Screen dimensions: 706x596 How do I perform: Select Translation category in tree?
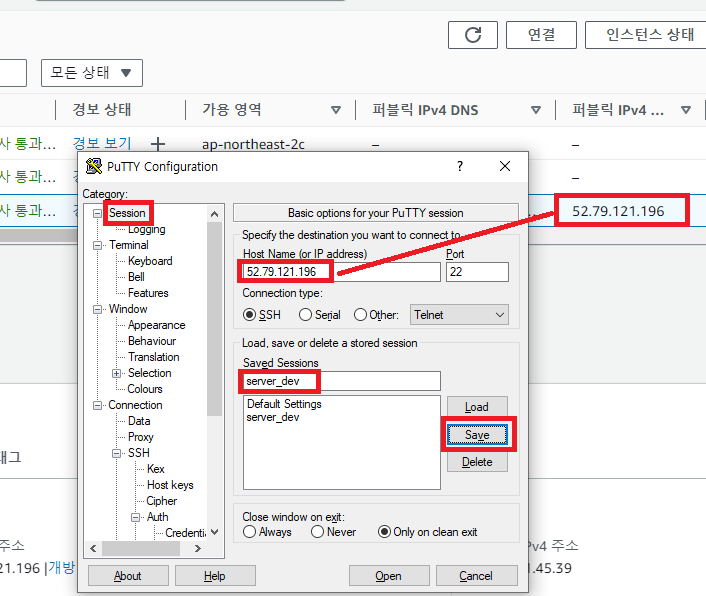pyautogui.click(x=154, y=357)
